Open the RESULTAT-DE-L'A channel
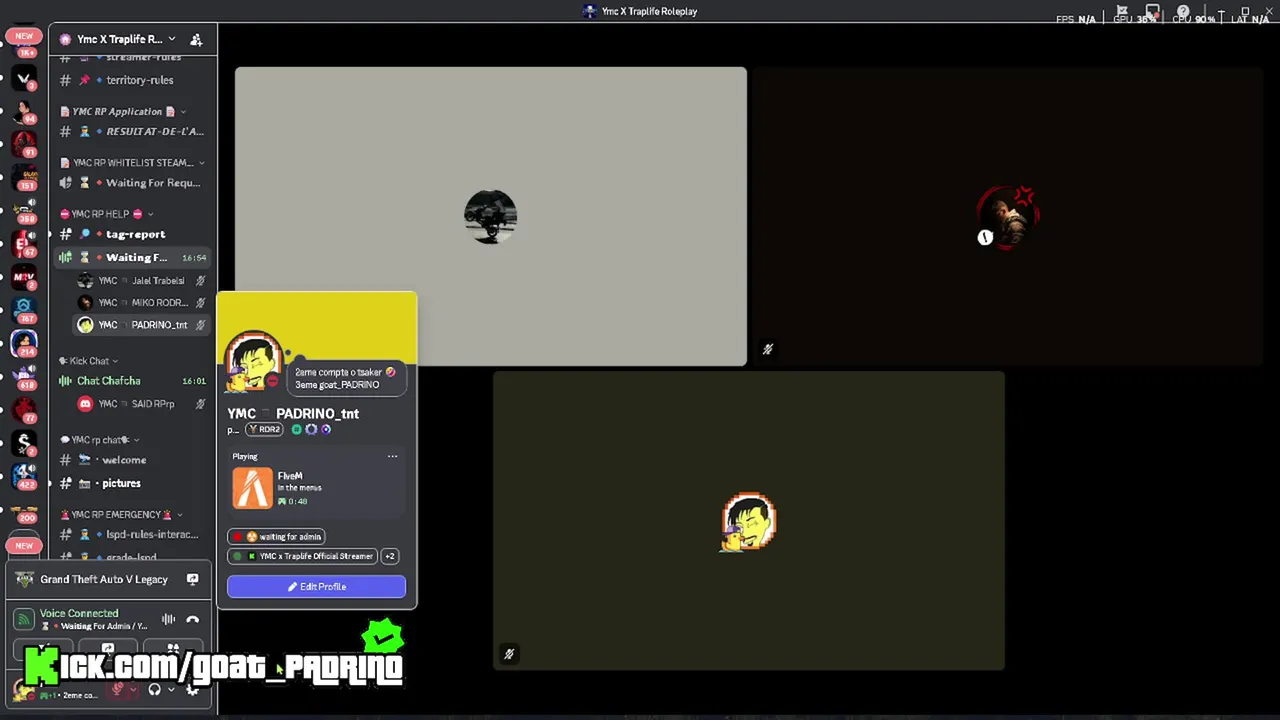The height and width of the screenshot is (720, 1280). (131, 131)
